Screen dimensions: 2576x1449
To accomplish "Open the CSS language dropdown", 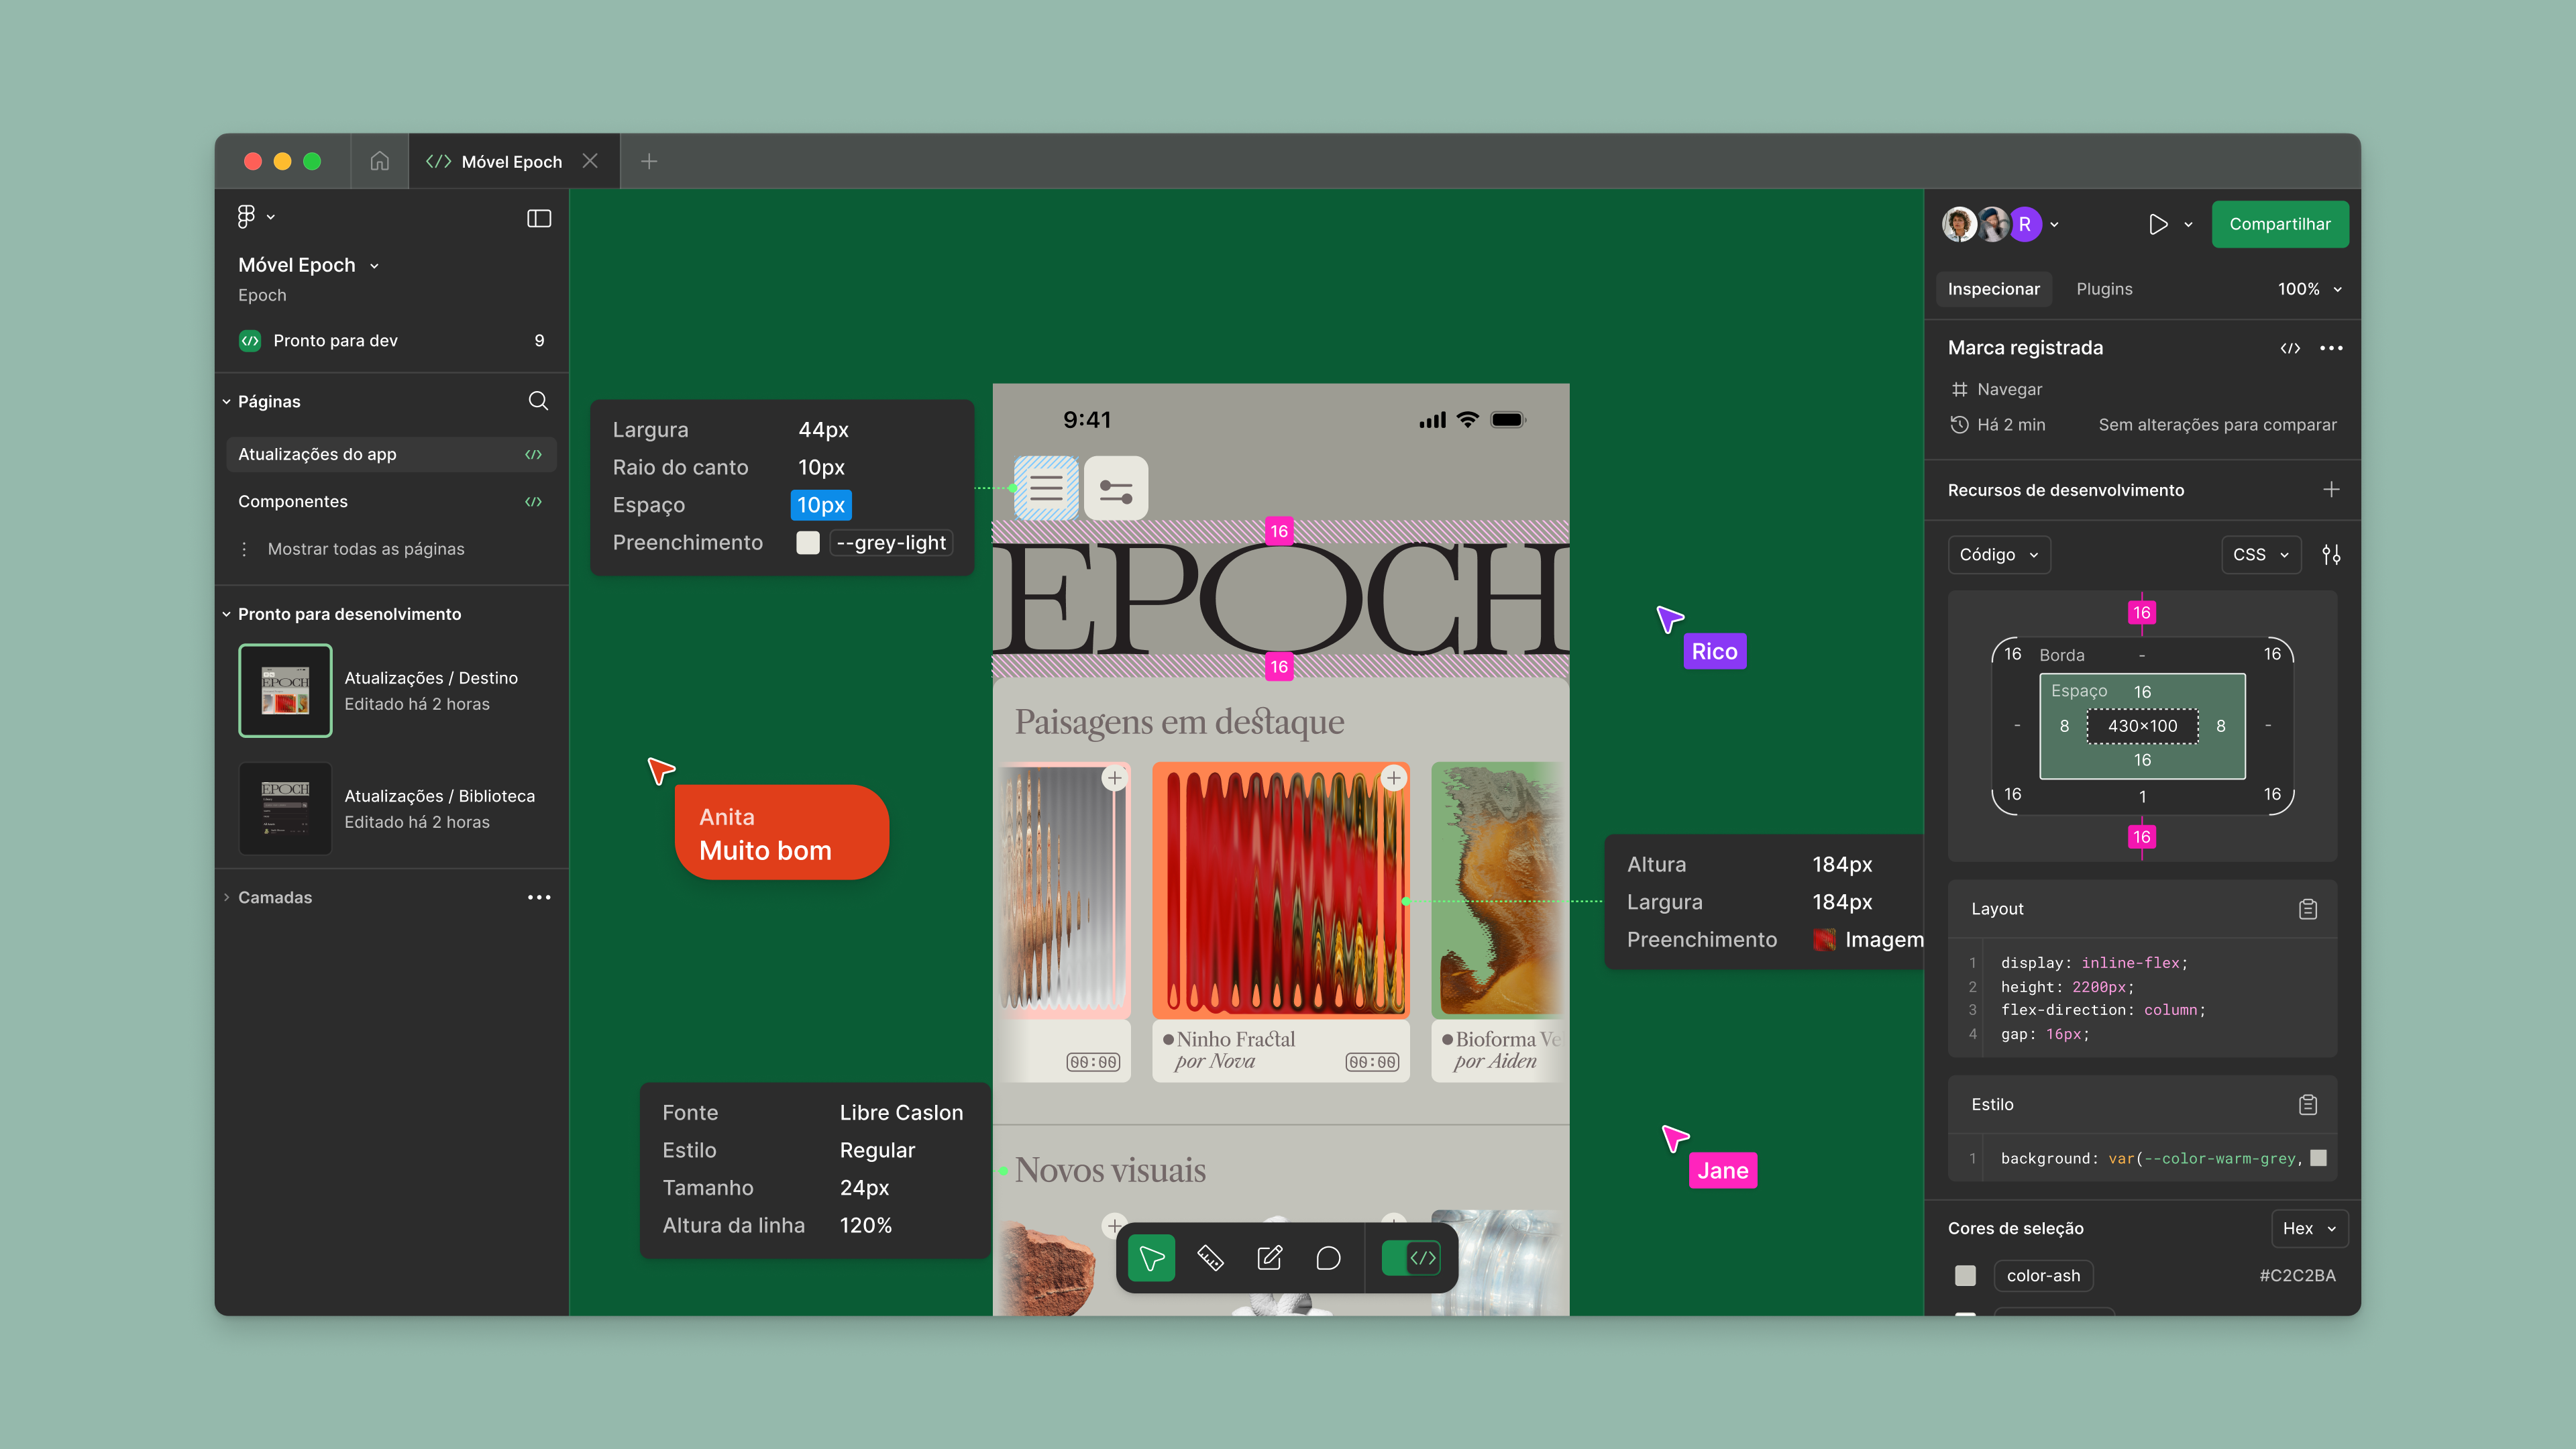I will click(x=2261, y=555).
